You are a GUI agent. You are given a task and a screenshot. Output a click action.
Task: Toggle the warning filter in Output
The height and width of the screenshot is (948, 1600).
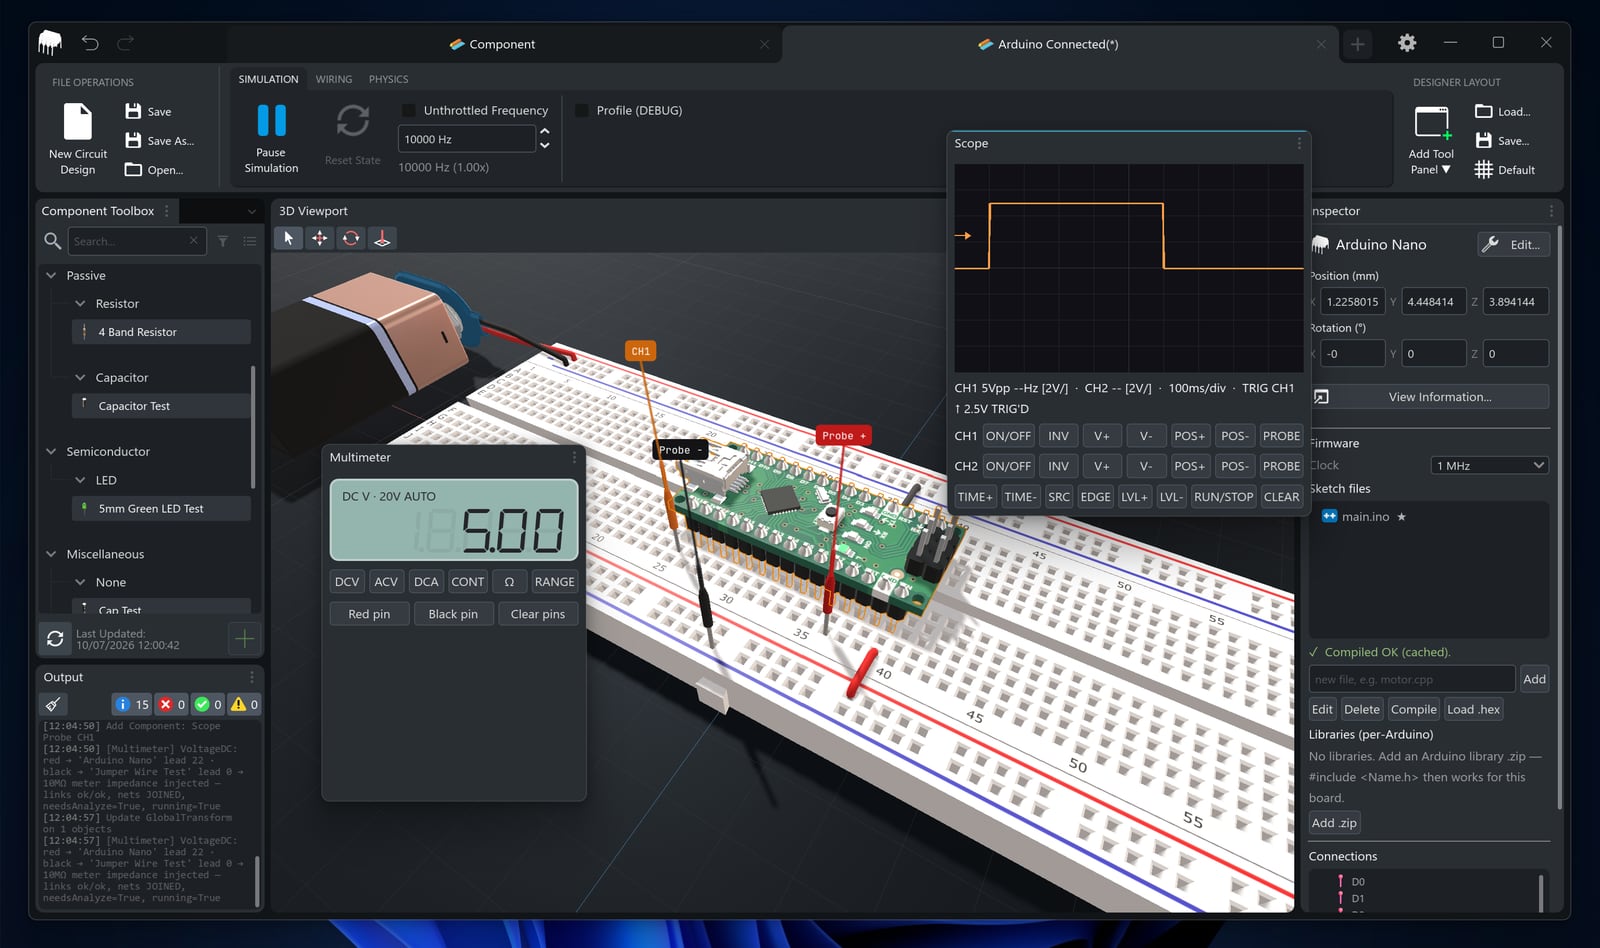pyautogui.click(x=245, y=704)
